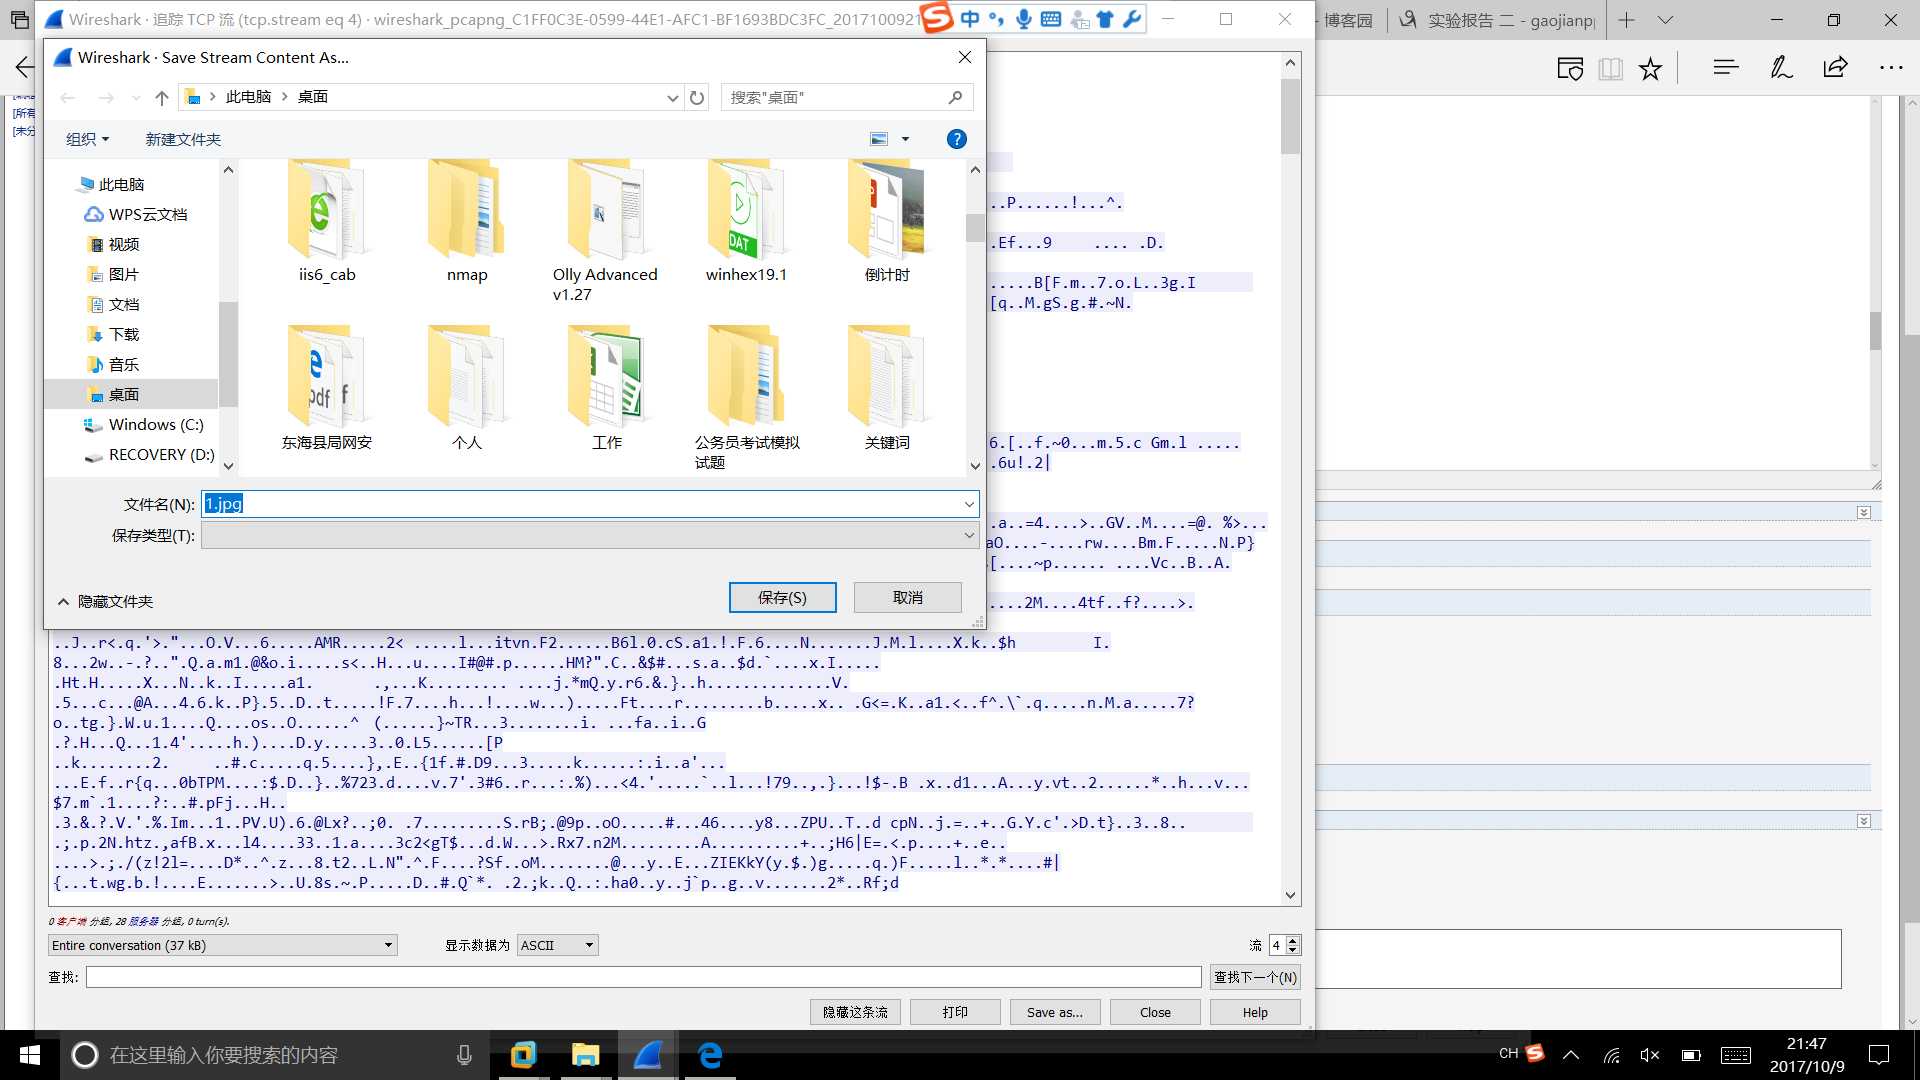Open the 保存类型 combo box
The height and width of the screenshot is (1080, 1920).
[589, 535]
